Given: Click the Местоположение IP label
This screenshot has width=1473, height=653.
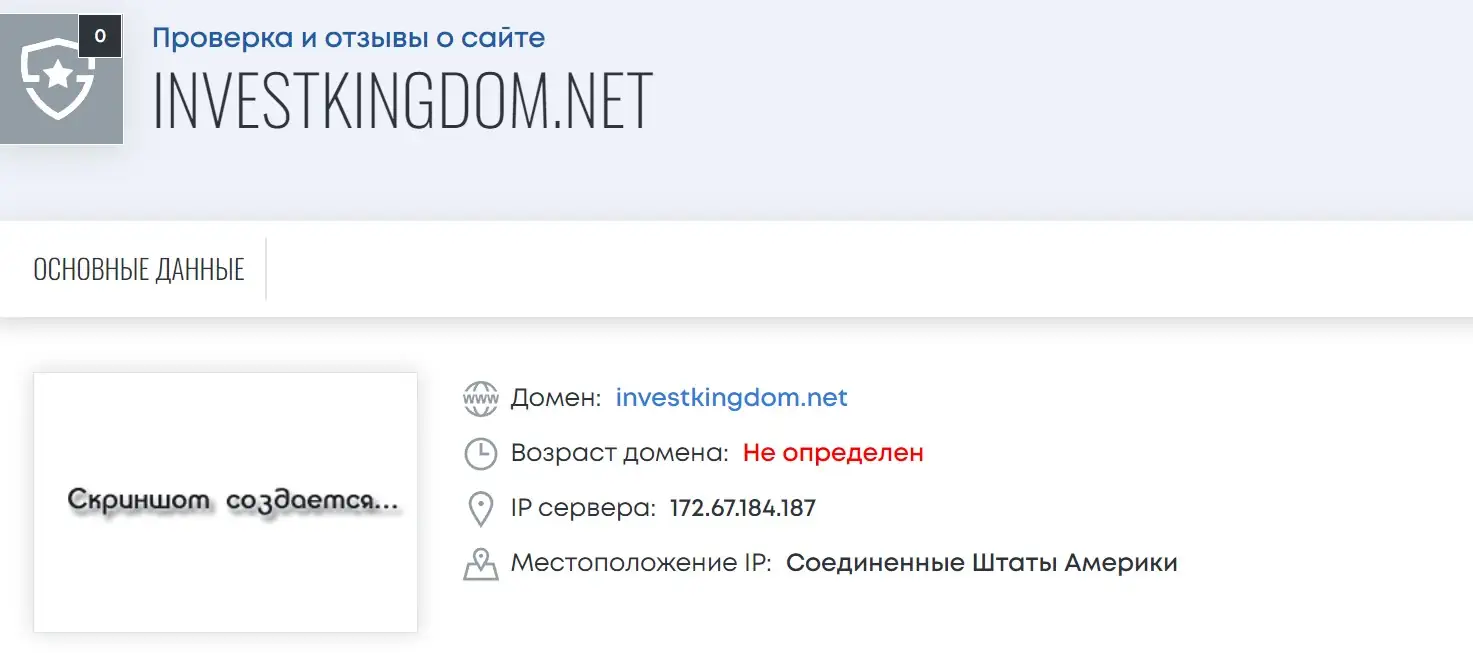Looking at the screenshot, I should (641, 563).
